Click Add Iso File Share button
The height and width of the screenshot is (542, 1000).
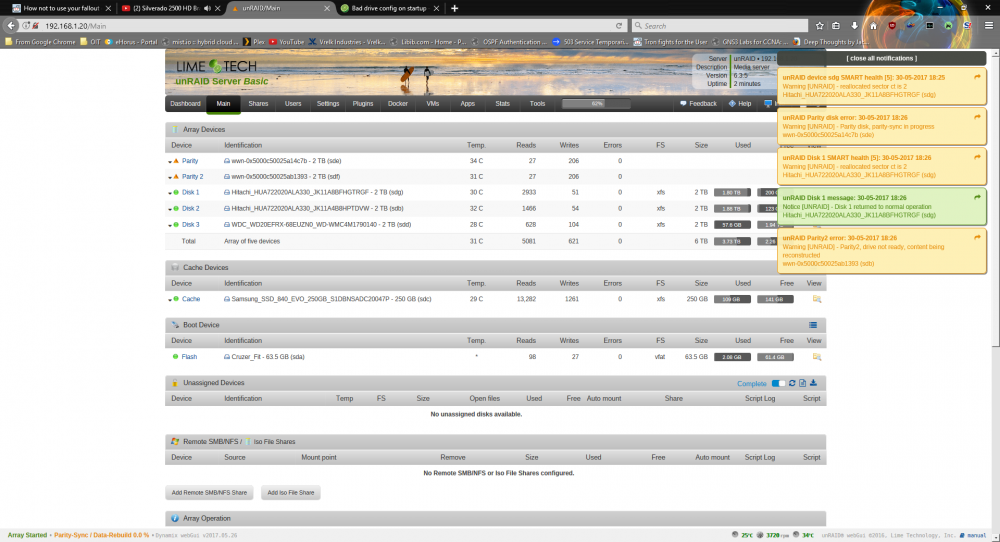[291, 492]
